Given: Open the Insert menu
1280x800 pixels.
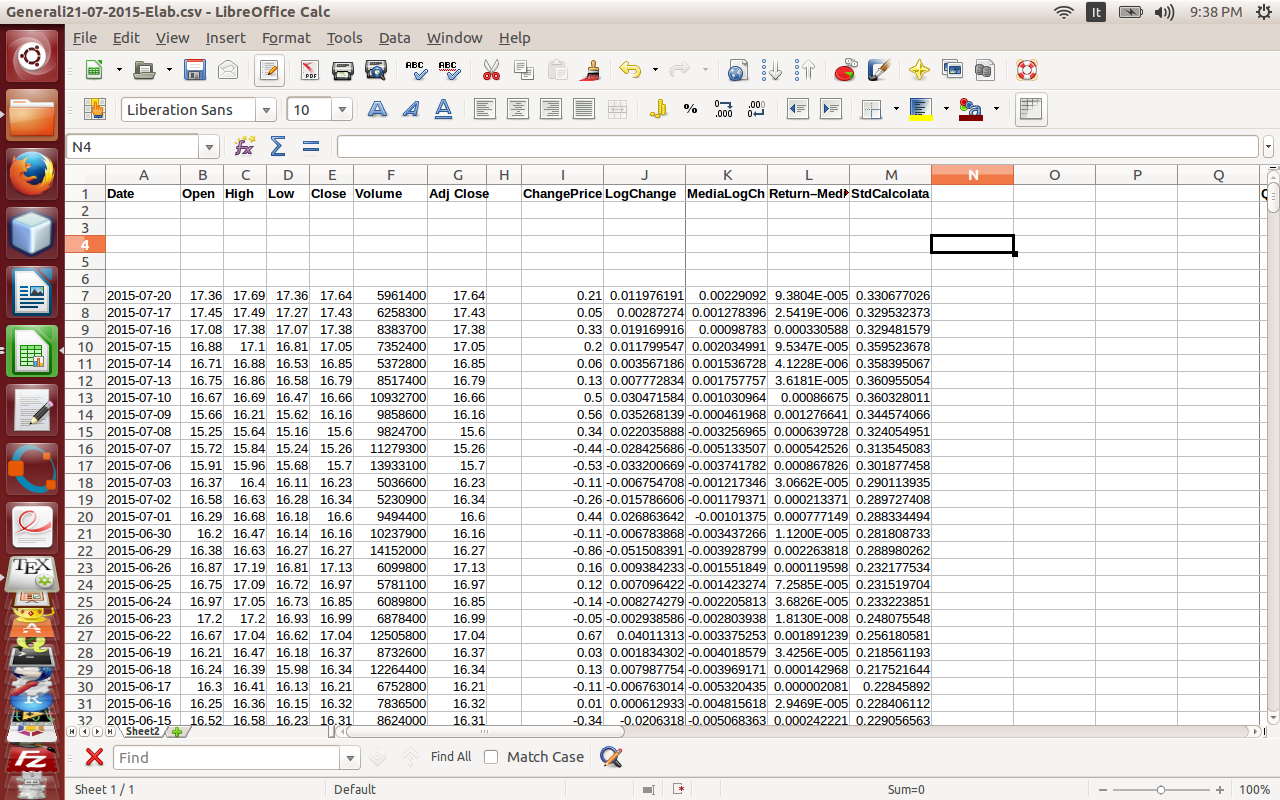Looking at the screenshot, I should 225,38.
